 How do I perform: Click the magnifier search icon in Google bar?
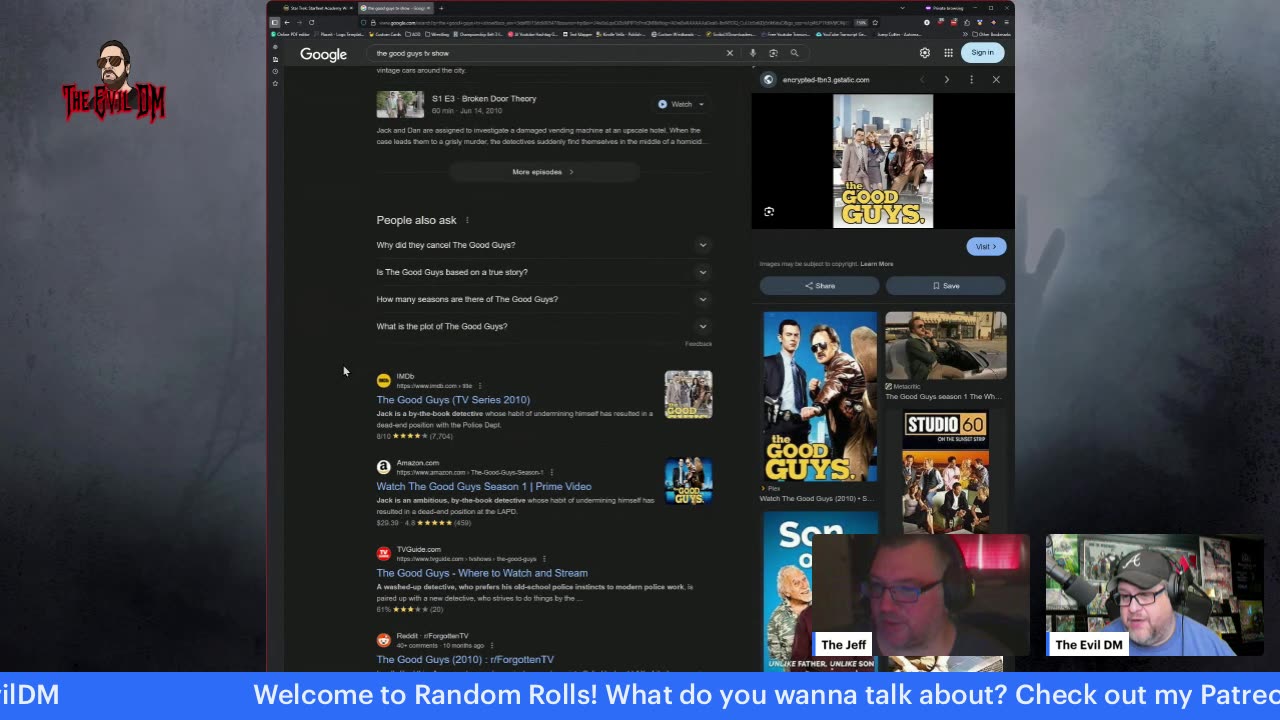(x=794, y=53)
